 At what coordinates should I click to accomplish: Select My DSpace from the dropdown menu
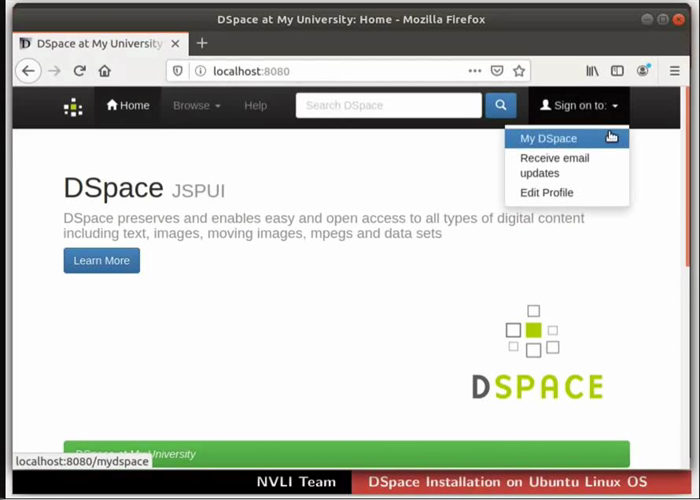[548, 139]
